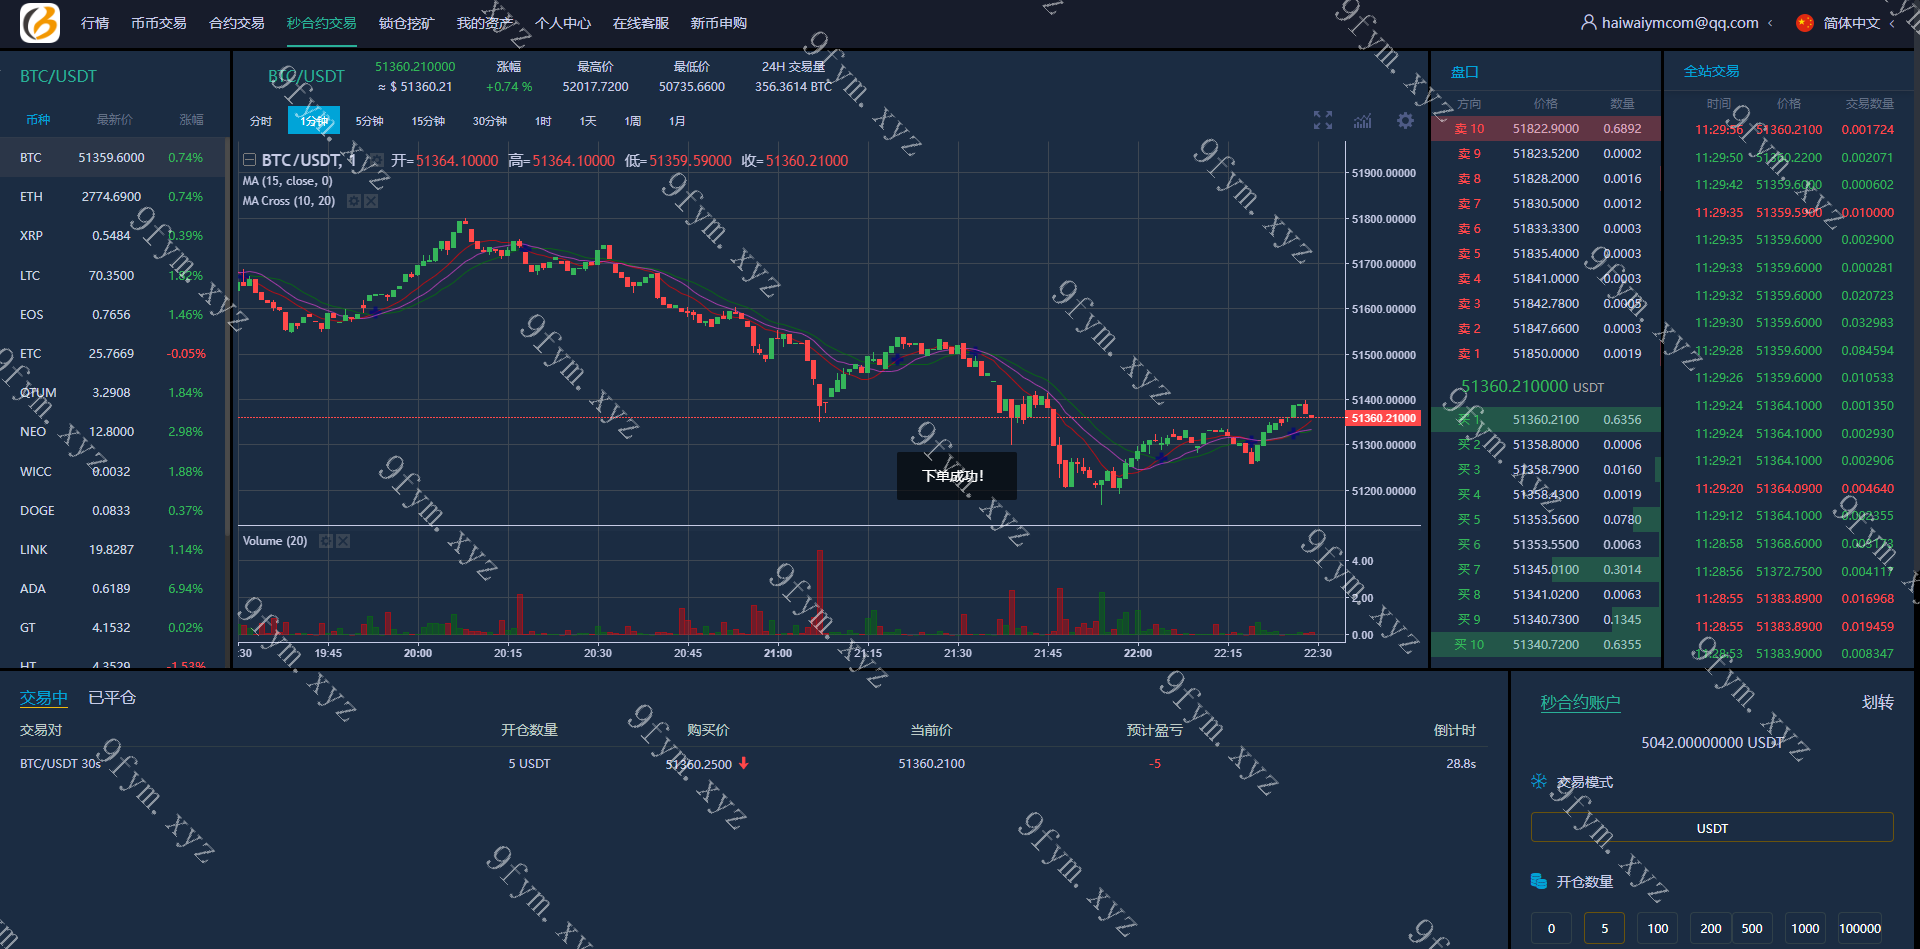Go to 个人中心 page
Screen dimensions: 1920x949
point(563,23)
